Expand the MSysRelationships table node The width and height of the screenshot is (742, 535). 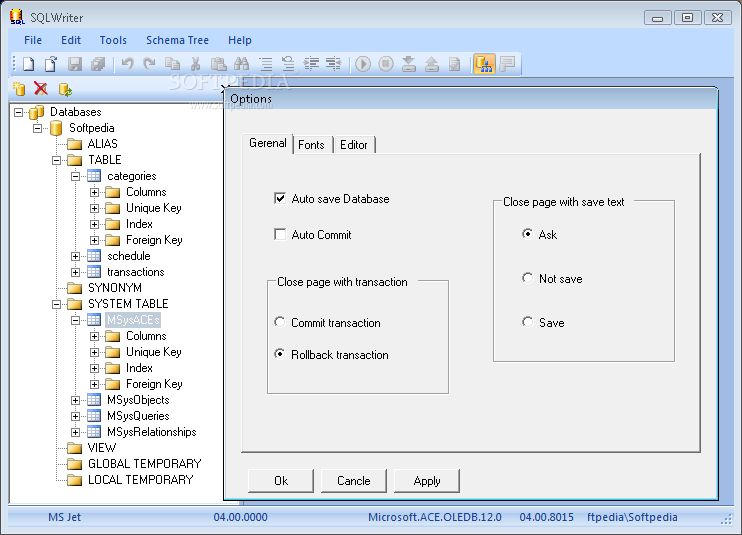point(75,432)
